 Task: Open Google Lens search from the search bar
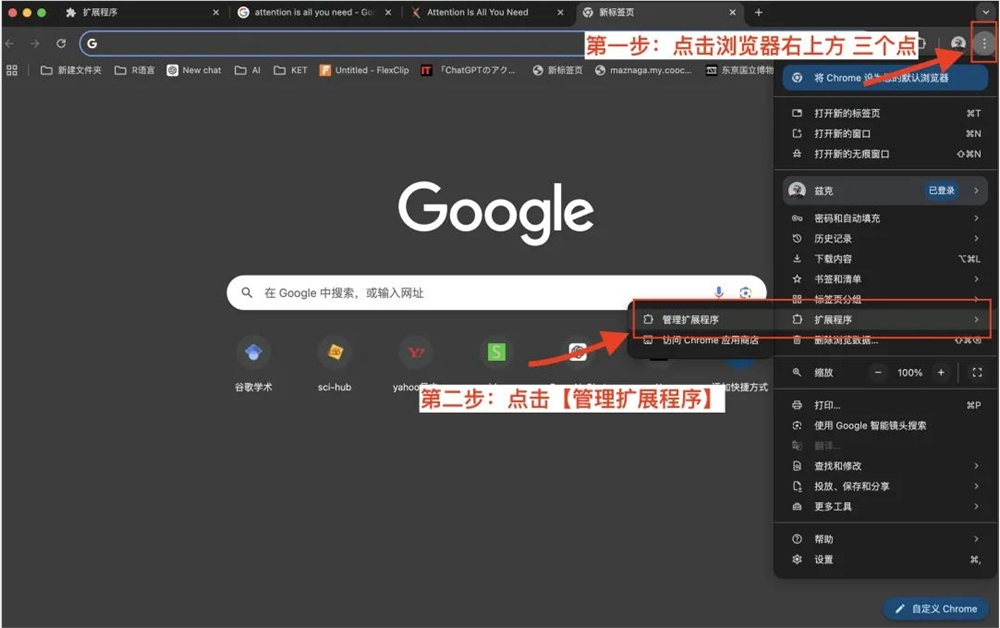[745, 292]
